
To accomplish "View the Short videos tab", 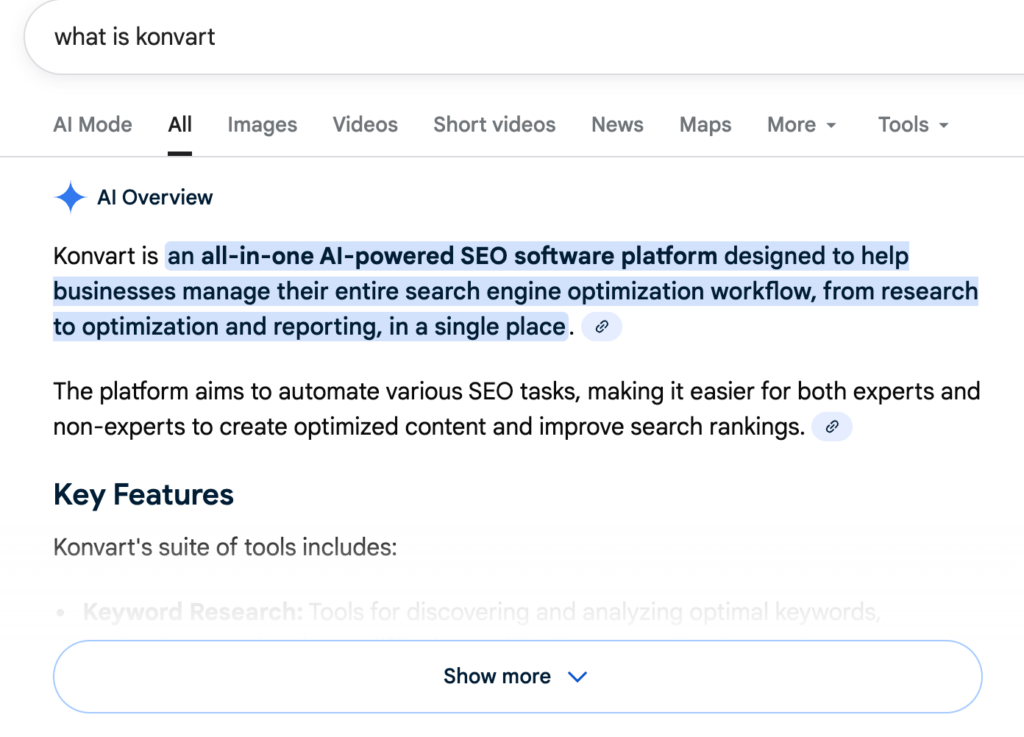I will pos(494,125).
